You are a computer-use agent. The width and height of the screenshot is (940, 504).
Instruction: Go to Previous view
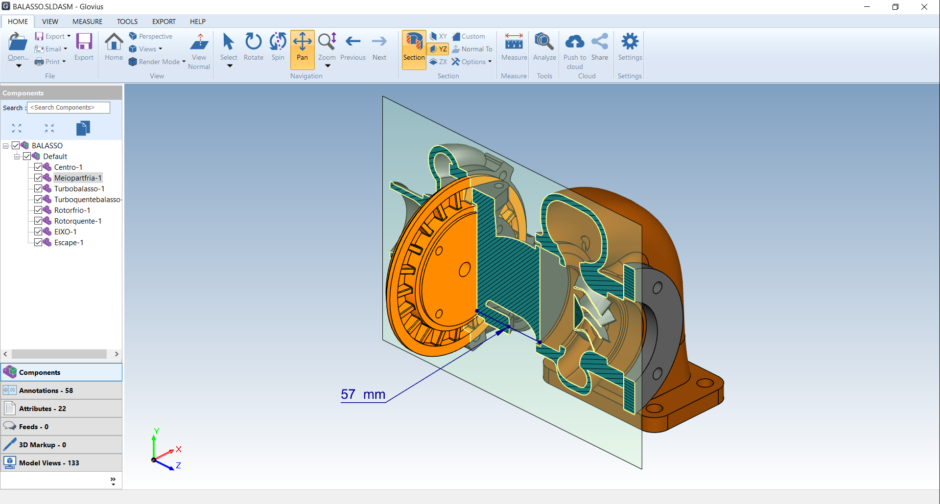(x=352, y=47)
